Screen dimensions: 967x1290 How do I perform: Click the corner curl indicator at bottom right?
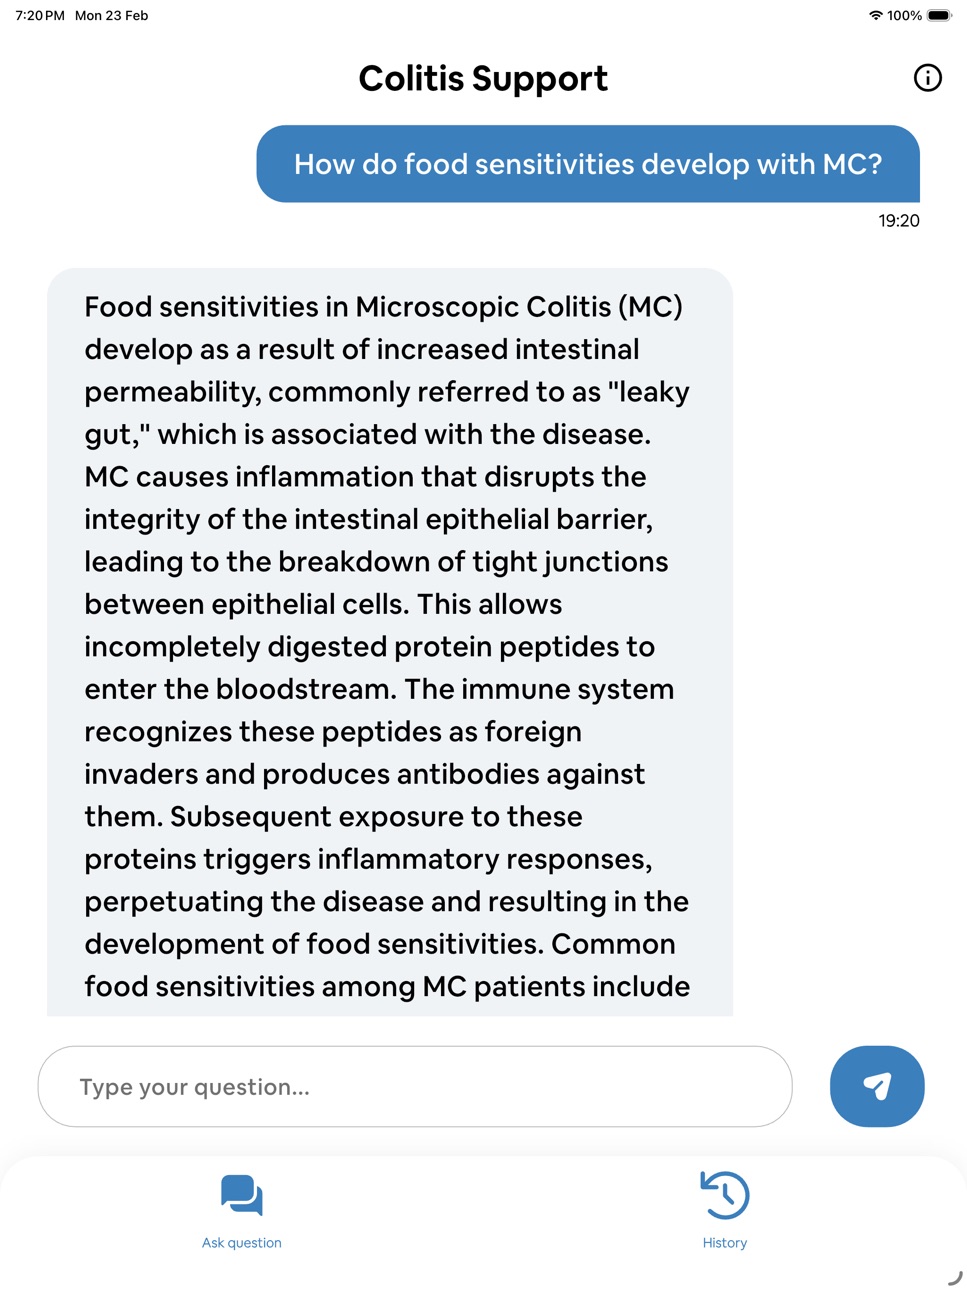(x=954, y=1278)
